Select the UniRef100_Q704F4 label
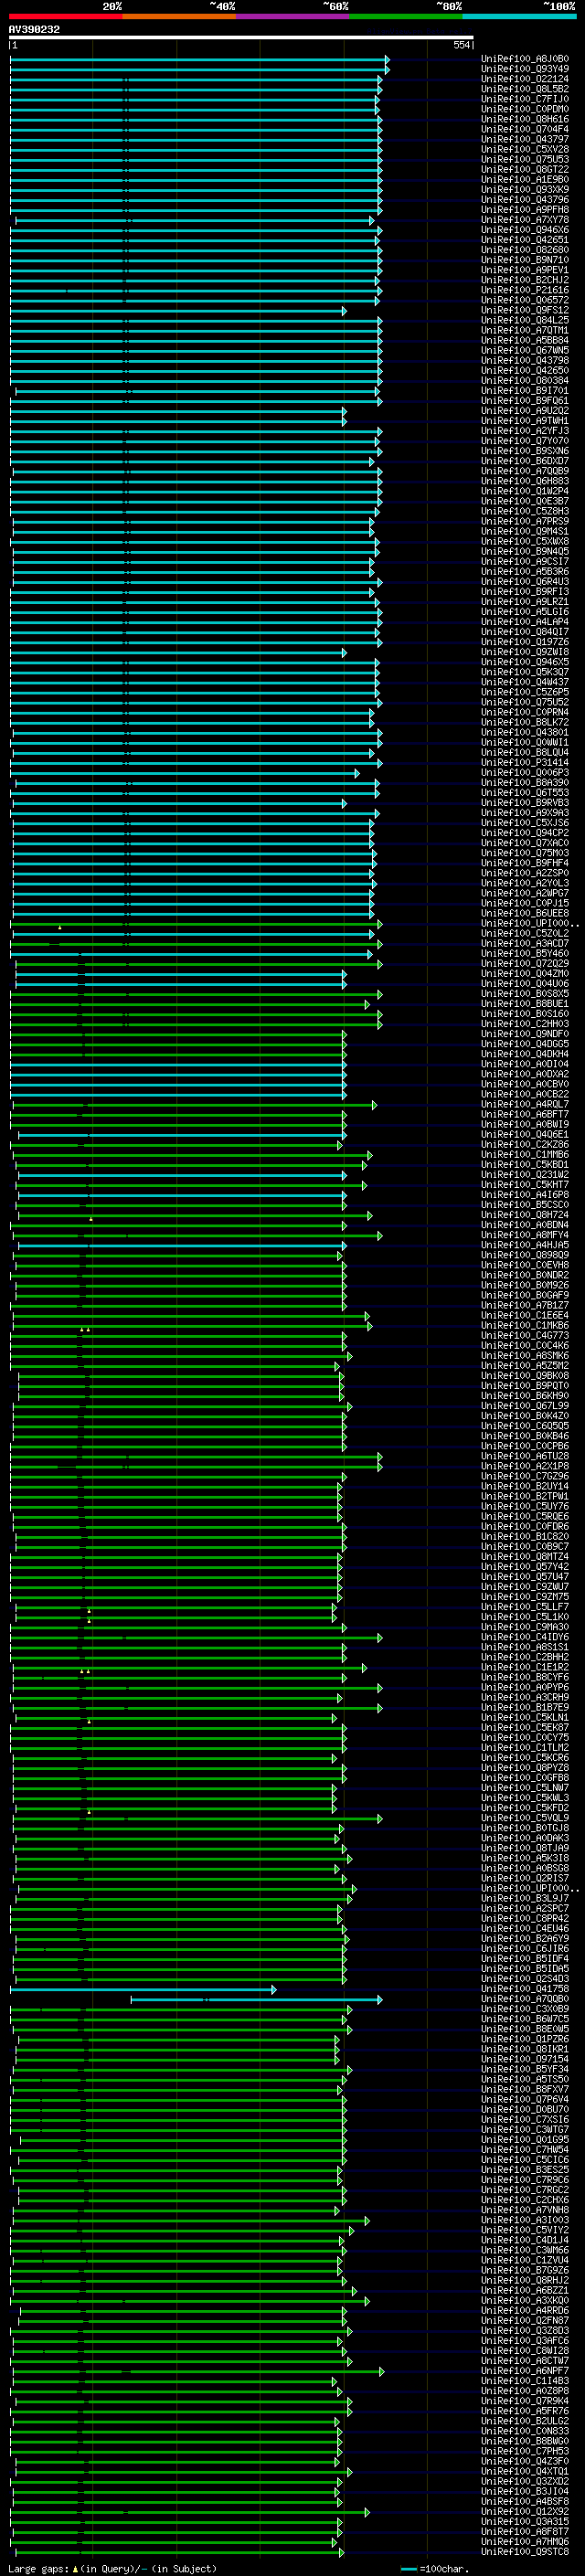The image size is (585, 2576). (525, 129)
